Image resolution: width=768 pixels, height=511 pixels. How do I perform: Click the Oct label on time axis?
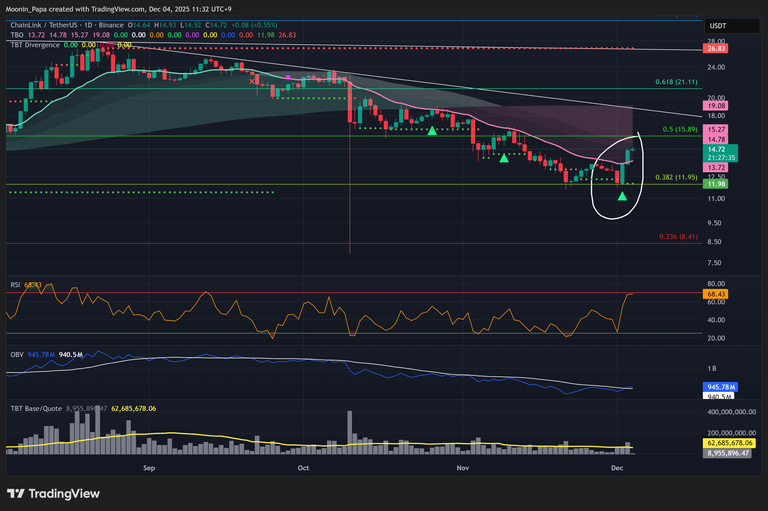(305, 467)
